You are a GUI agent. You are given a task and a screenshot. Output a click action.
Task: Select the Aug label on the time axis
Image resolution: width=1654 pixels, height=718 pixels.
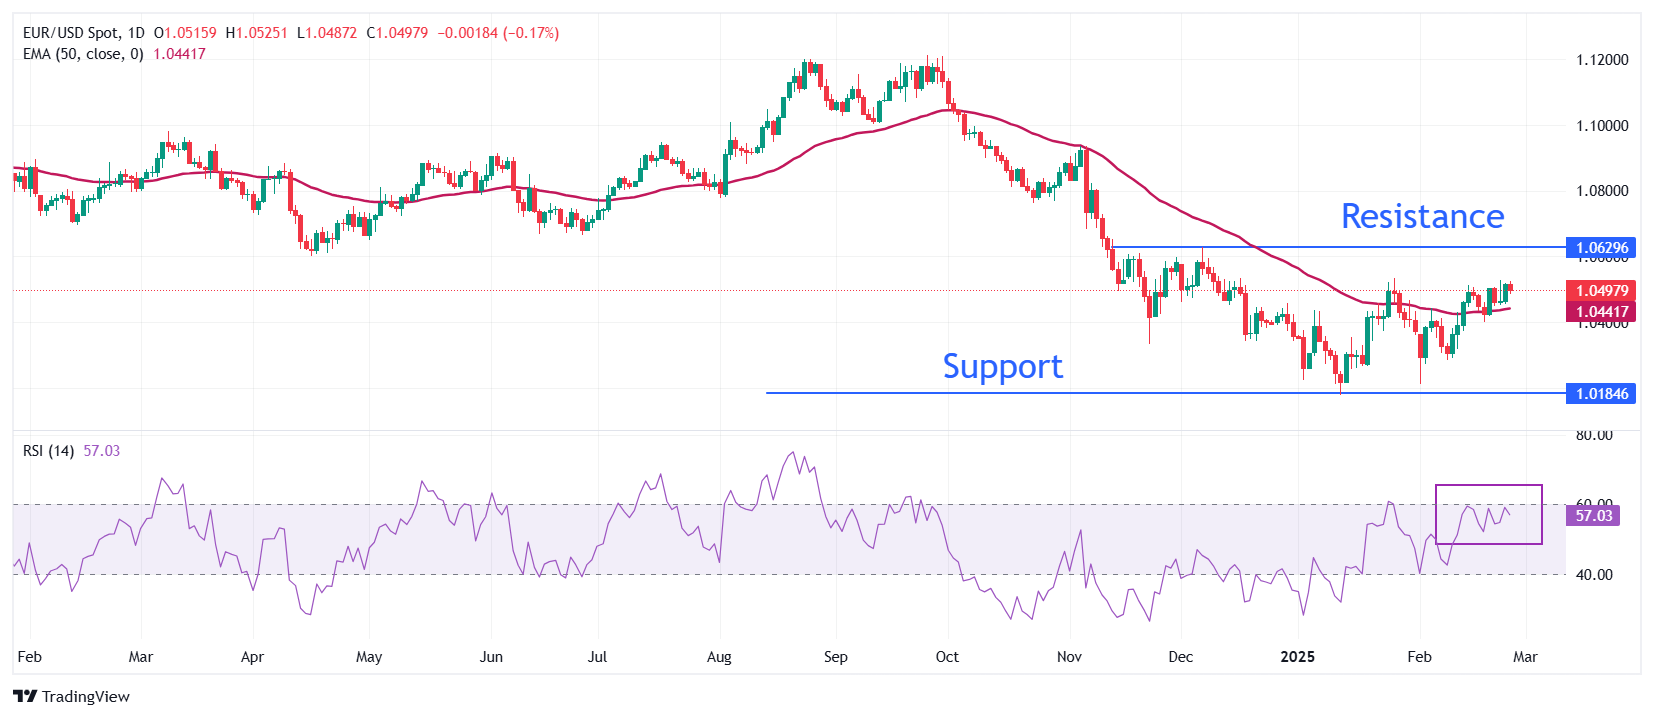click(x=719, y=657)
